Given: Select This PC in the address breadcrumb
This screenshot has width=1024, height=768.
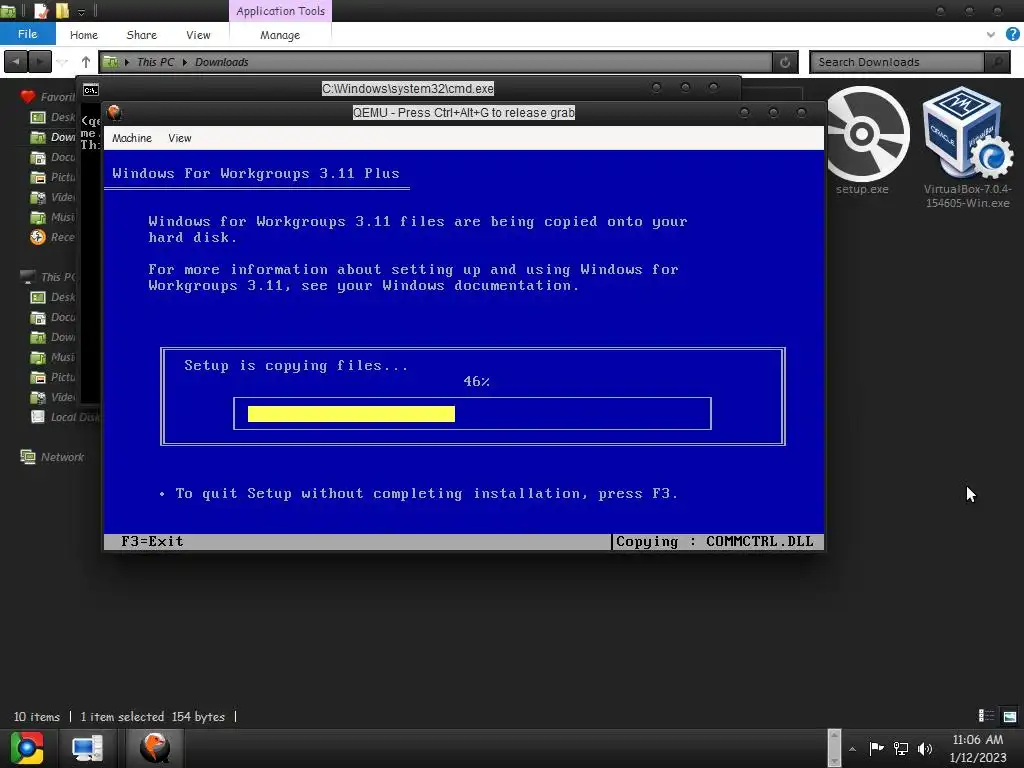Looking at the screenshot, I should tap(155, 62).
